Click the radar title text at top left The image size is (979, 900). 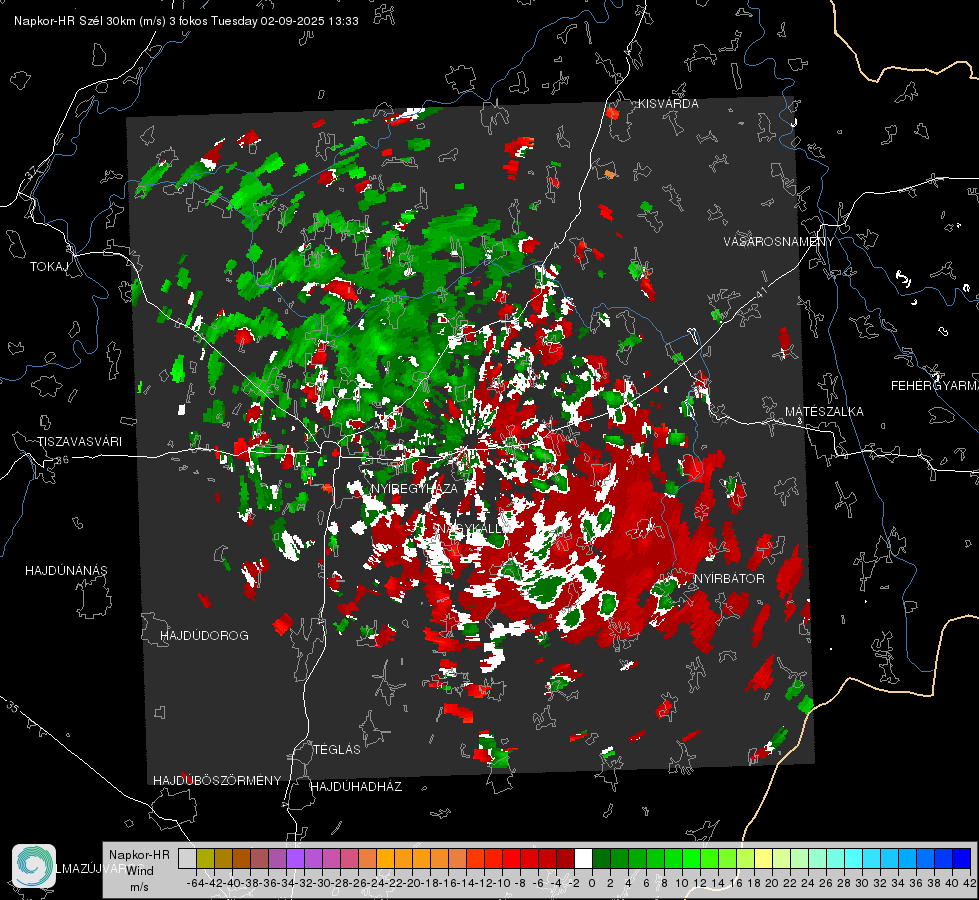[x=186, y=21]
